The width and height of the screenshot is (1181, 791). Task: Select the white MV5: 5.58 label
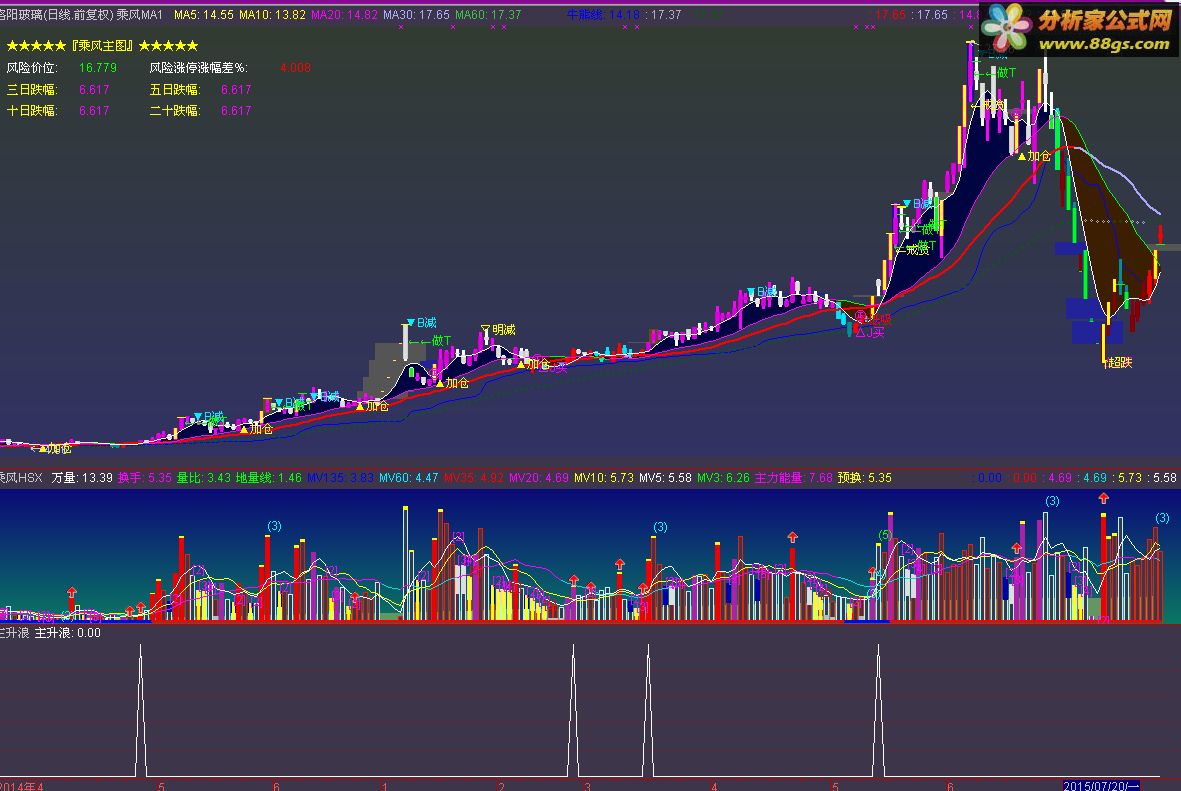coord(665,478)
